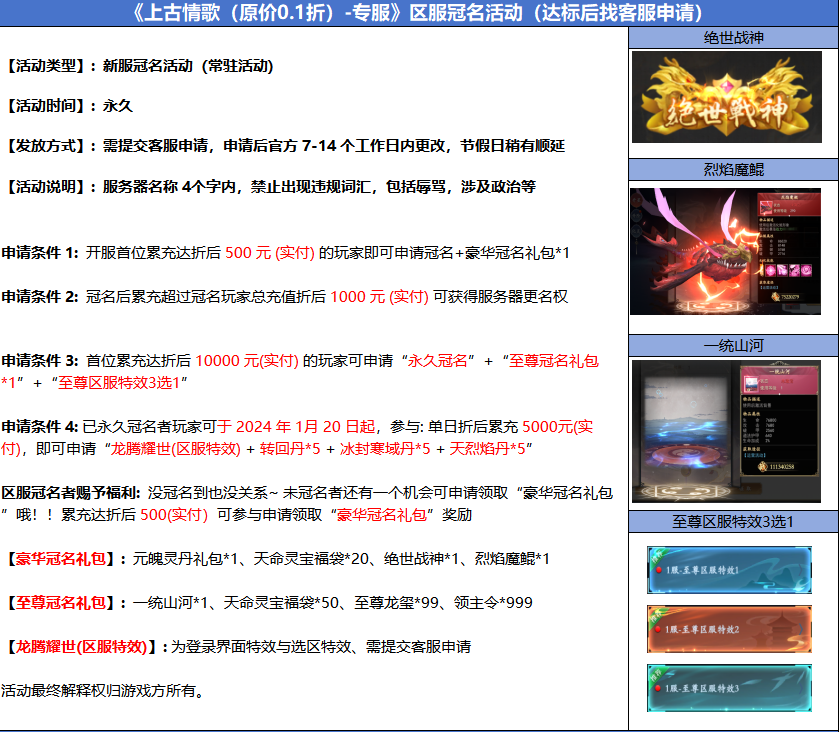Click the 一统山河 header cell
This screenshot has height=732, width=839.
[x=733, y=345]
